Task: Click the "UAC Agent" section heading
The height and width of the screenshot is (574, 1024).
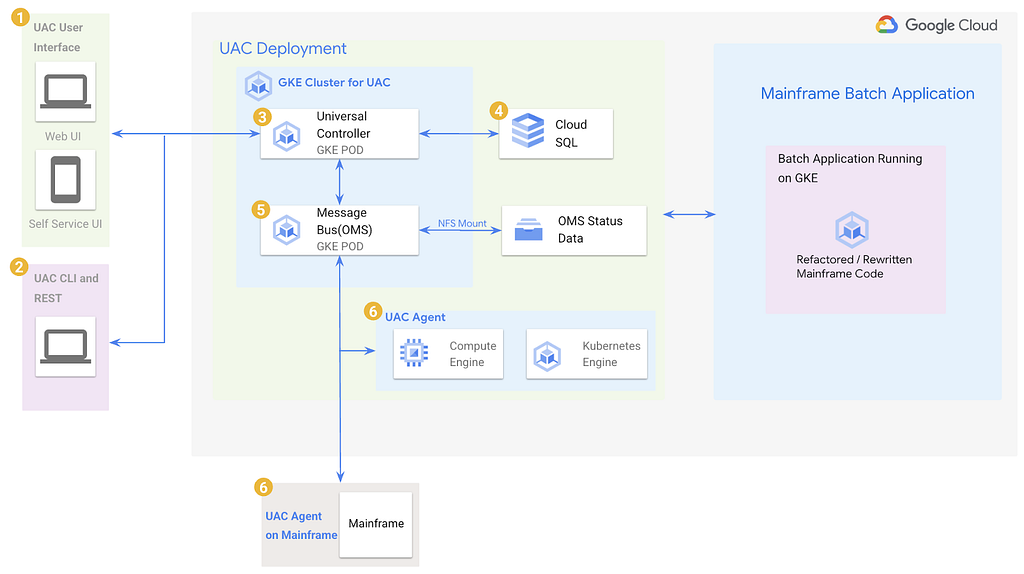Action: (x=415, y=317)
